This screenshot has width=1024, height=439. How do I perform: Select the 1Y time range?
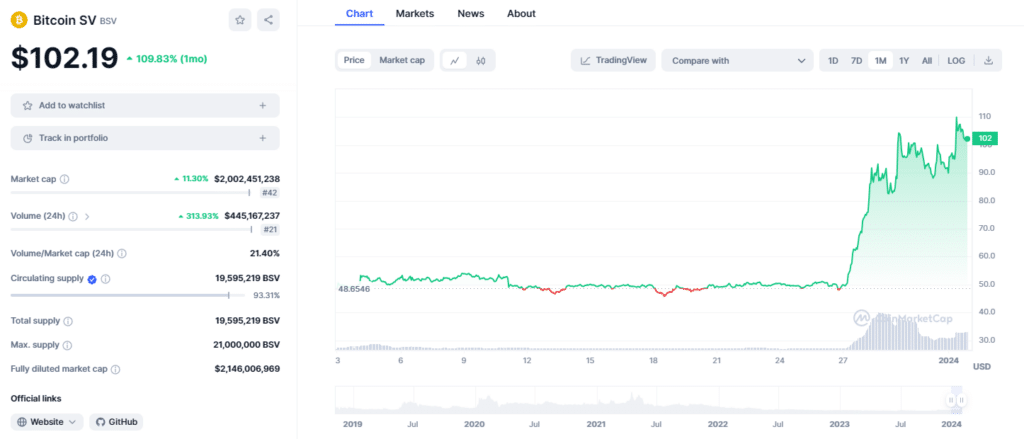pyautogui.click(x=904, y=61)
